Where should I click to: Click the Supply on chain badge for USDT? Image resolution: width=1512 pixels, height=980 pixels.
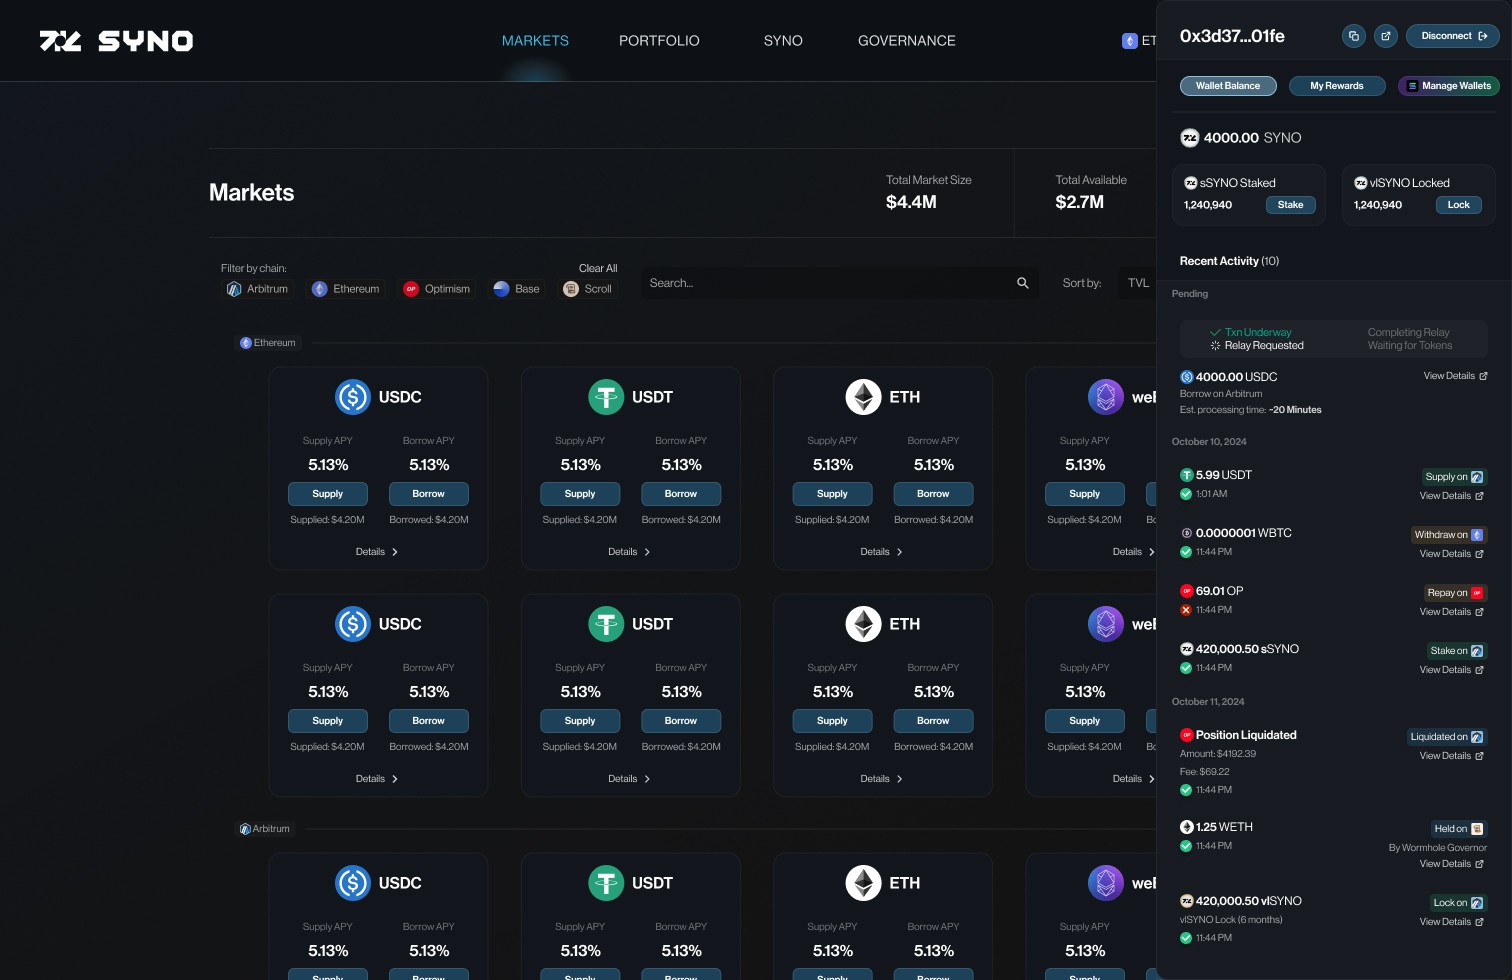tap(1454, 477)
